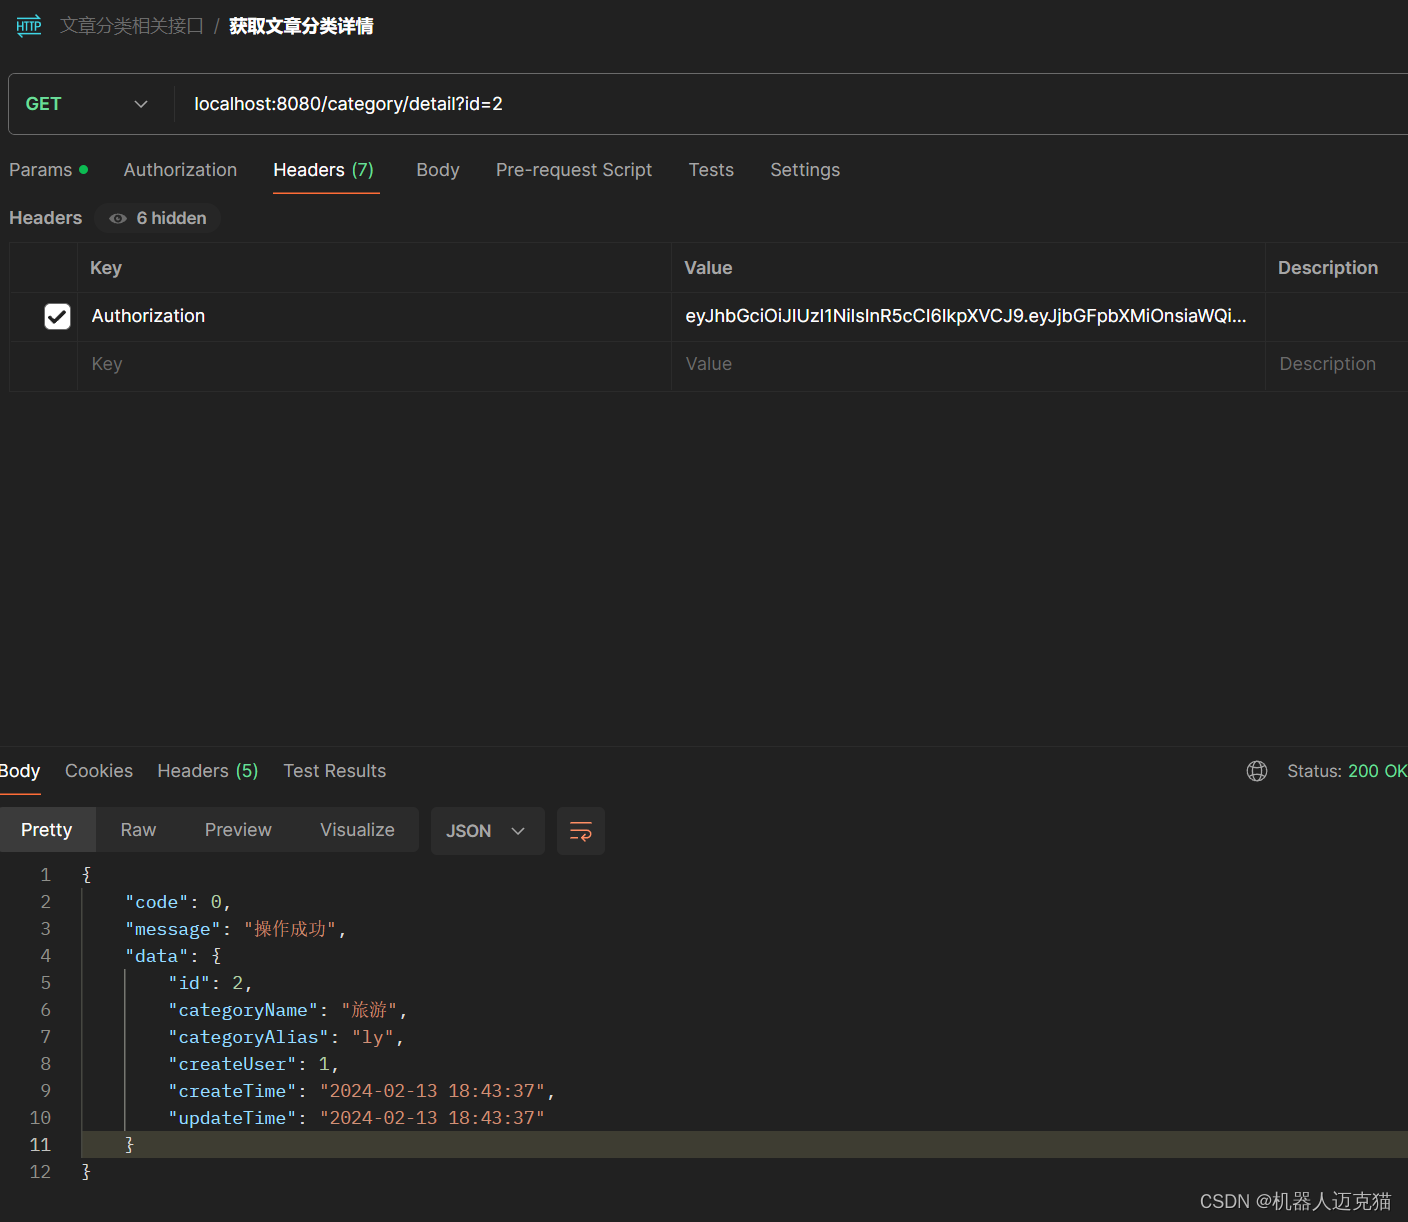The image size is (1408, 1222).
Task: Open the Authorization request tab
Action: (180, 170)
